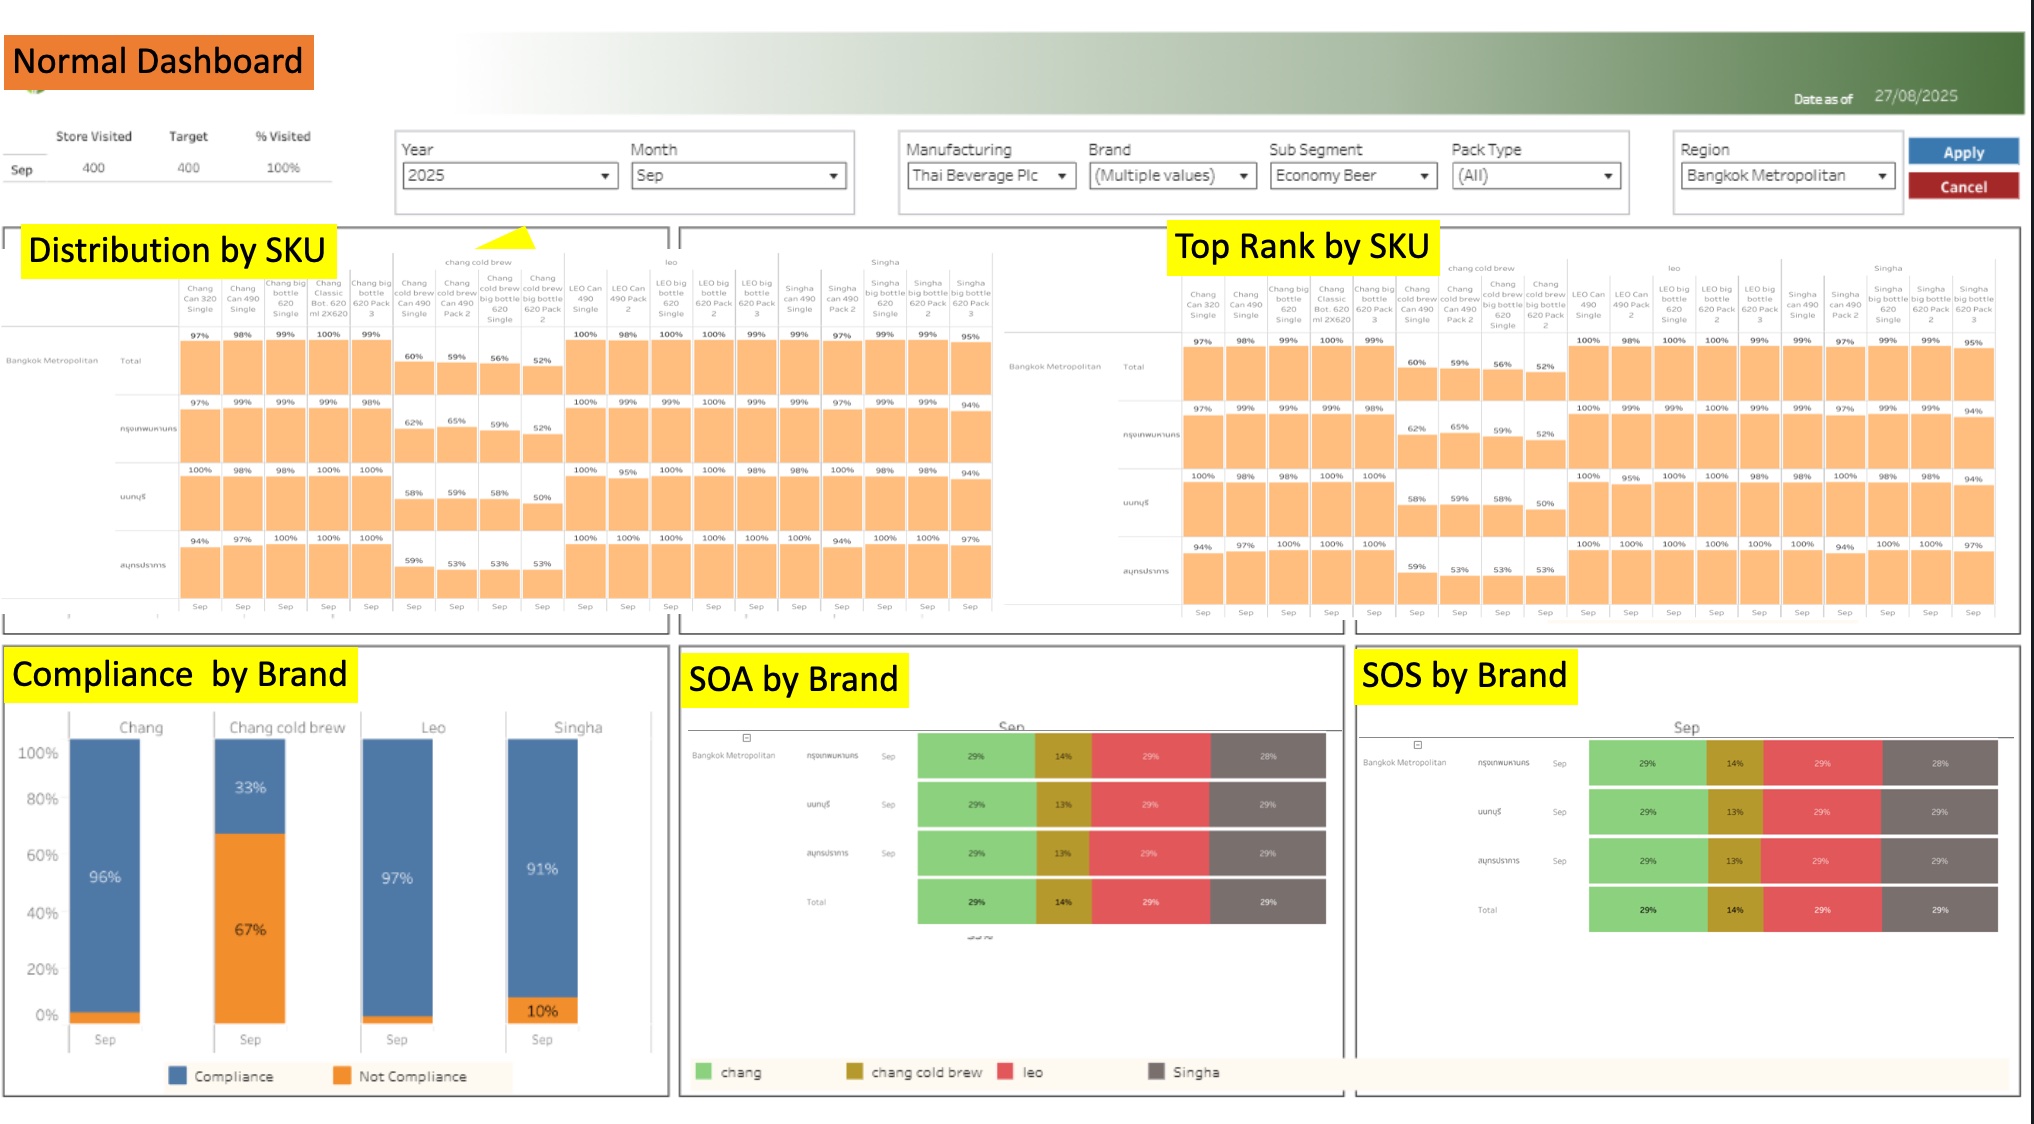
Task: Open the Region Bangkok Metropolitan dropdown
Action: (x=1788, y=176)
